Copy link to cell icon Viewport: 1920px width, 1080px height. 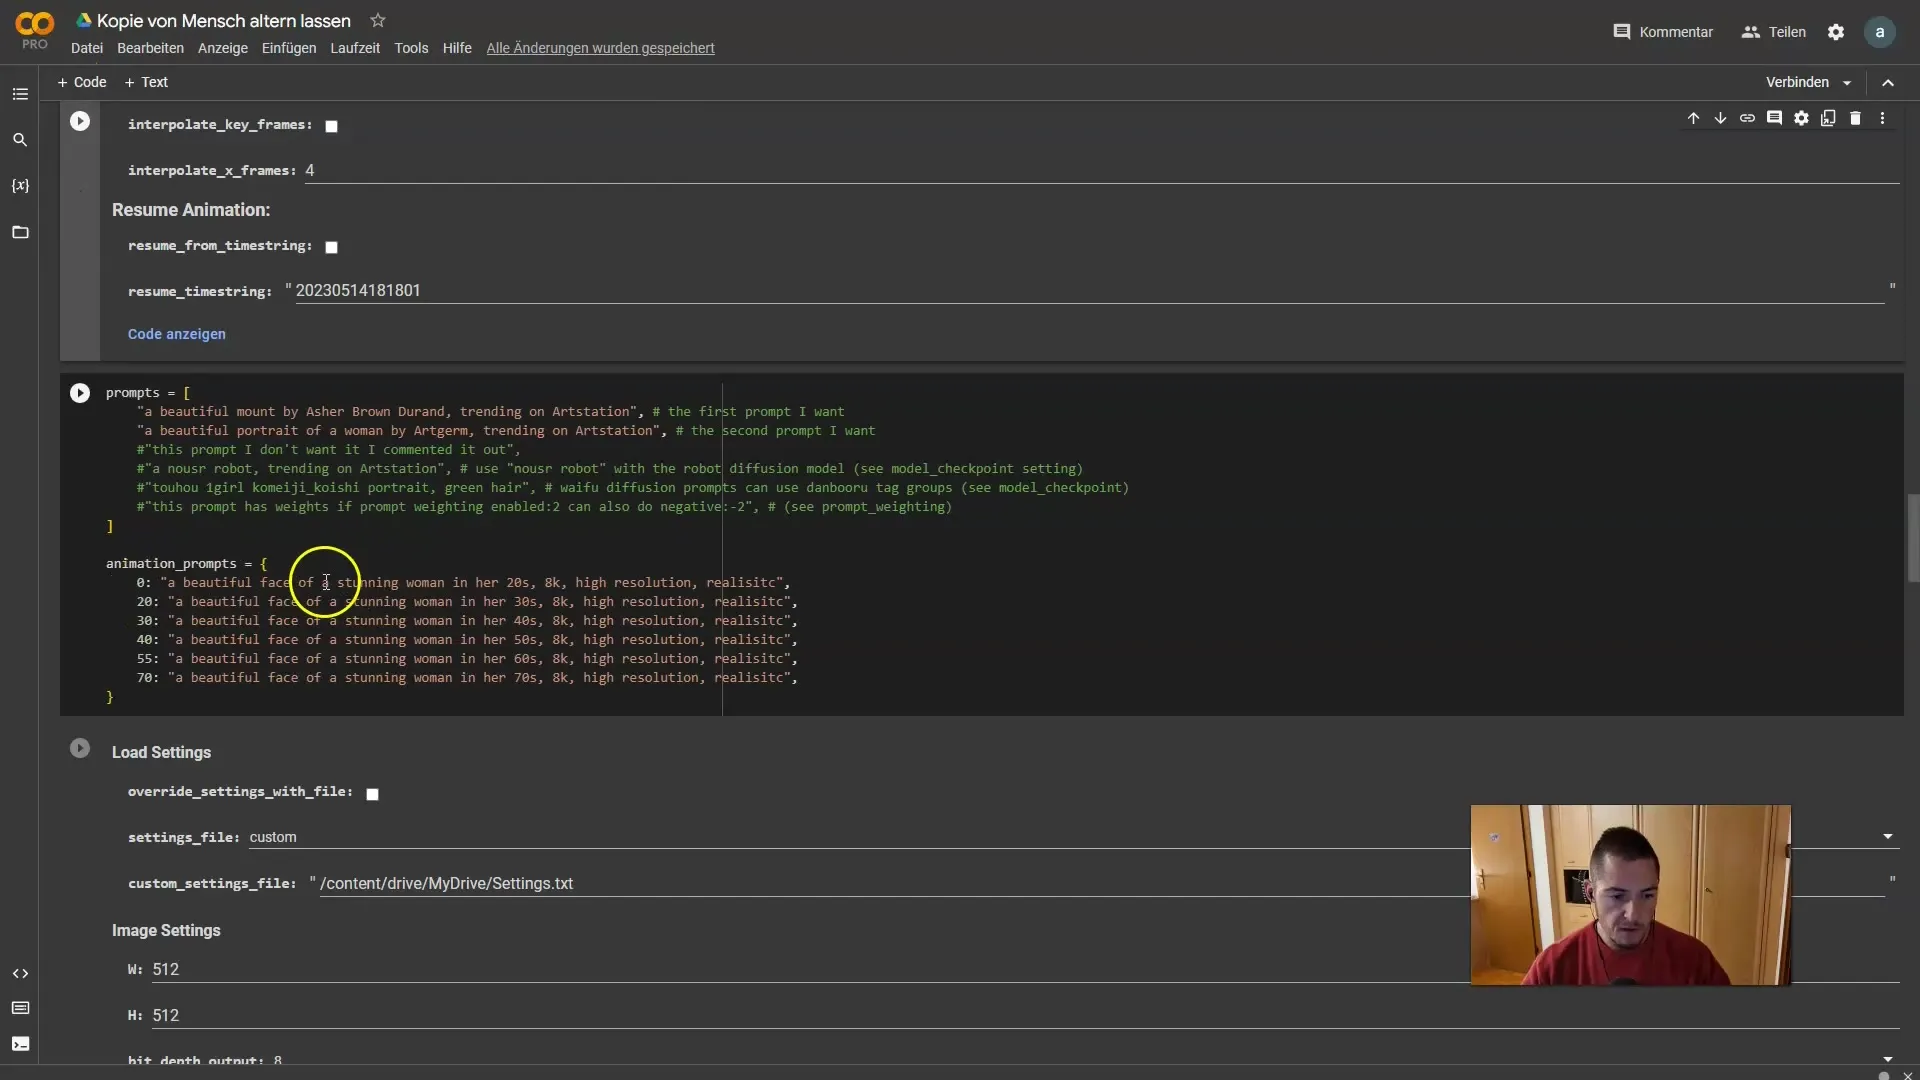click(1747, 118)
